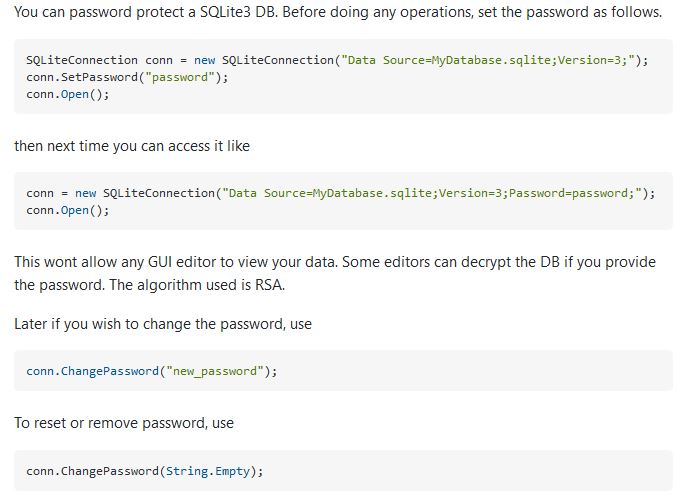Click the "new" keyword in first code block
The height and width of the screenshot is (500, 677).
pyautogui.click(x=205, y=60)
